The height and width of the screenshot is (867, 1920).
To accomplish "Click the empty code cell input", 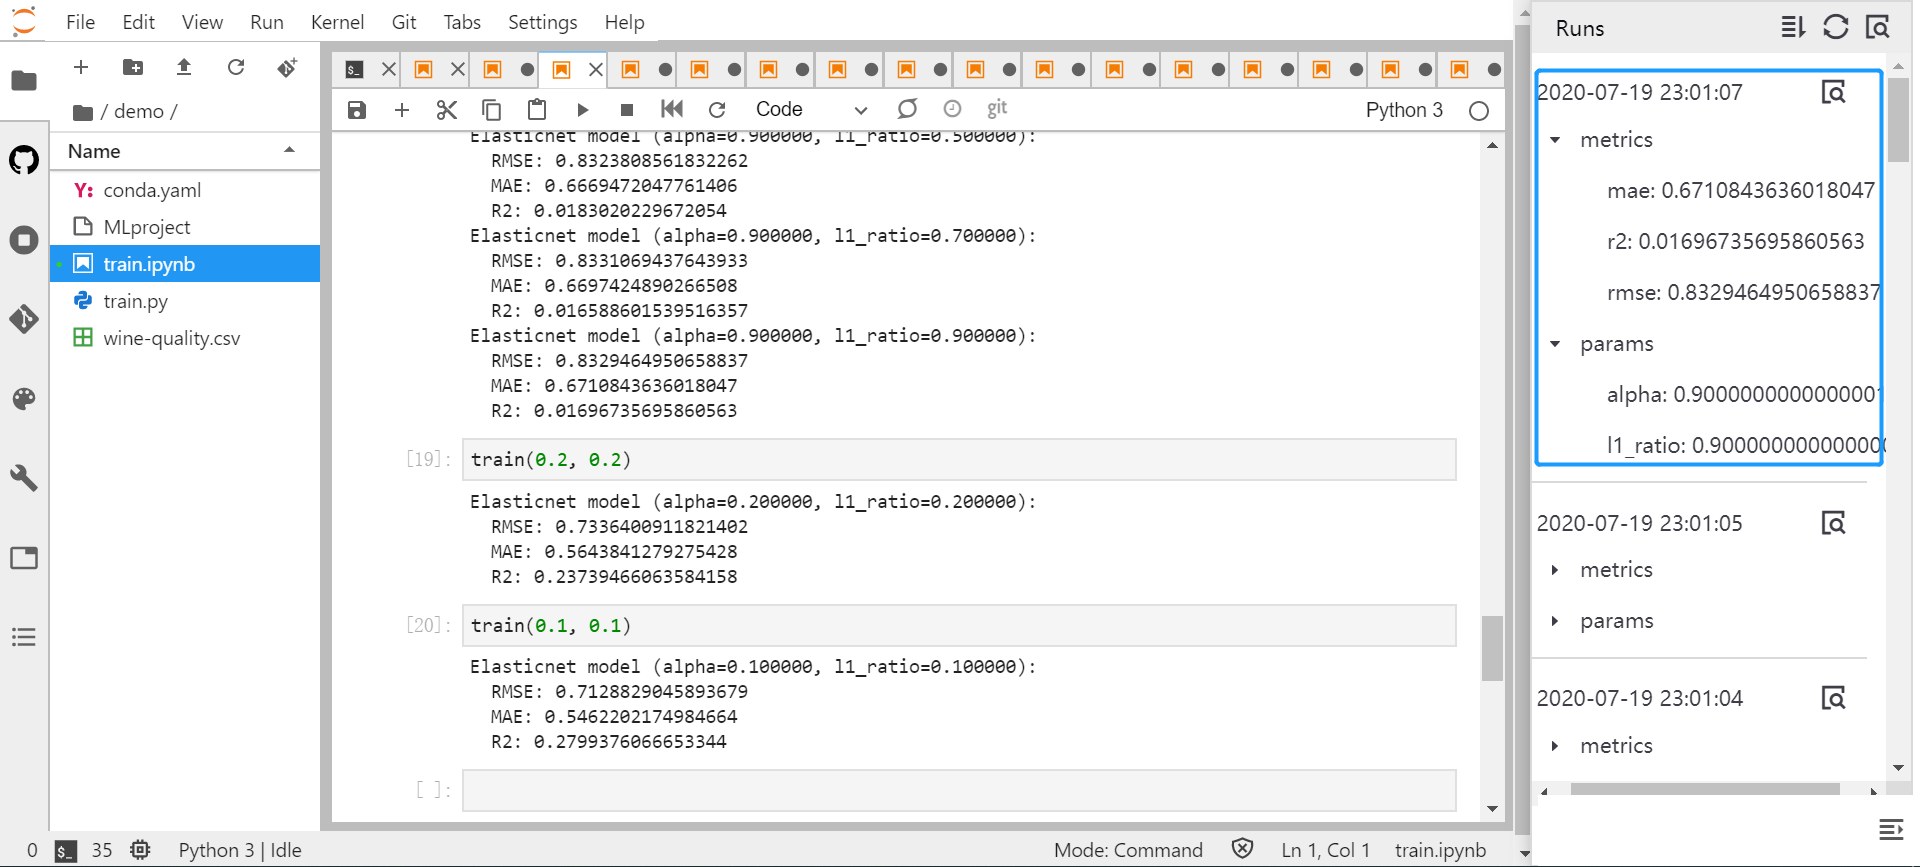I will [x=958, y=790].
